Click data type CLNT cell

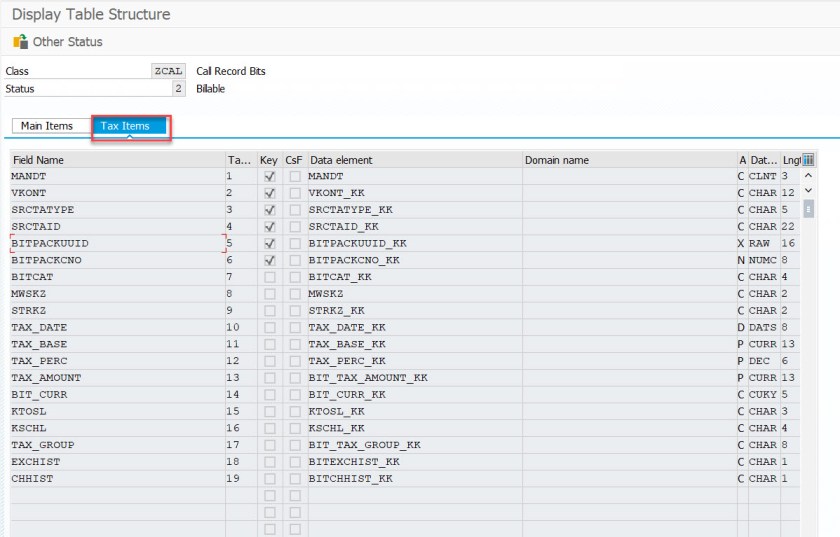763,176
